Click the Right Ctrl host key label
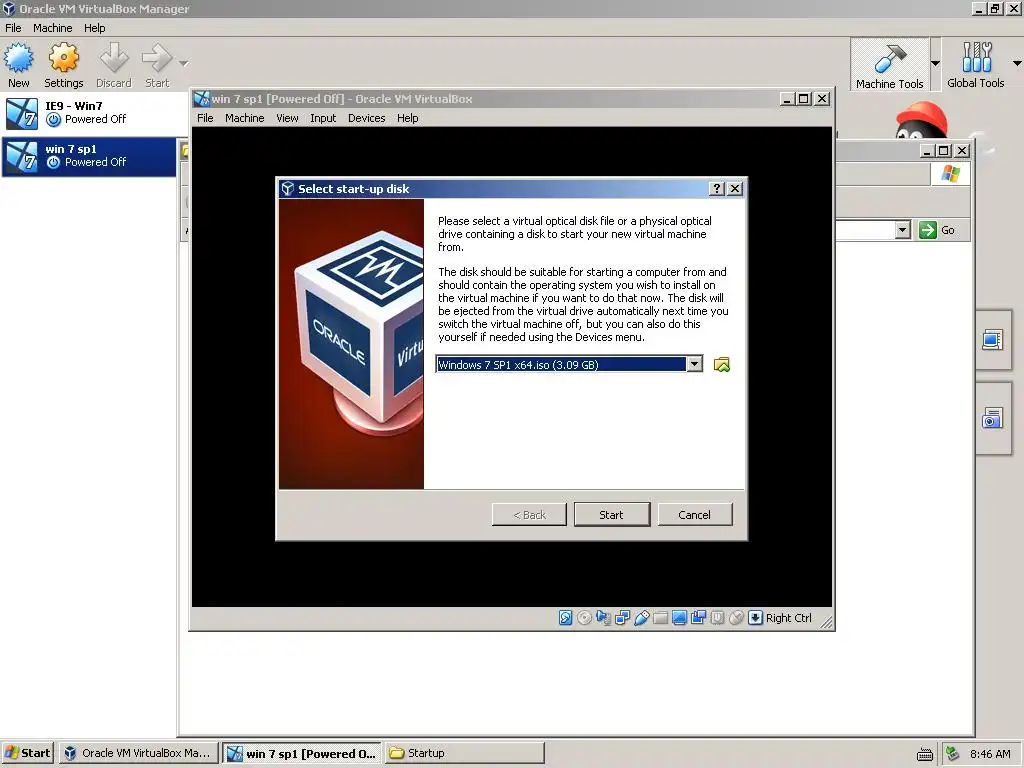1024x768 pixels. (x=789, y=618)
